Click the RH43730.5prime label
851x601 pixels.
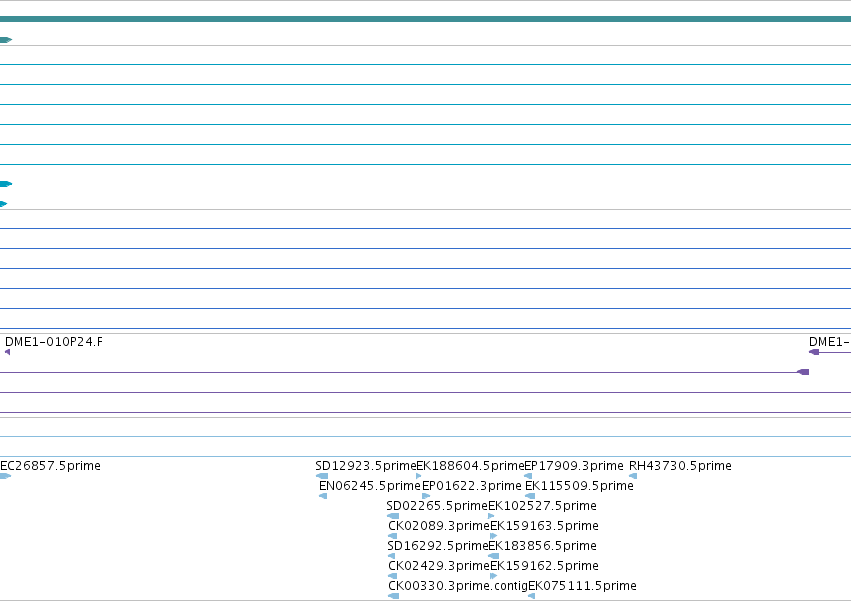[680, 466]
